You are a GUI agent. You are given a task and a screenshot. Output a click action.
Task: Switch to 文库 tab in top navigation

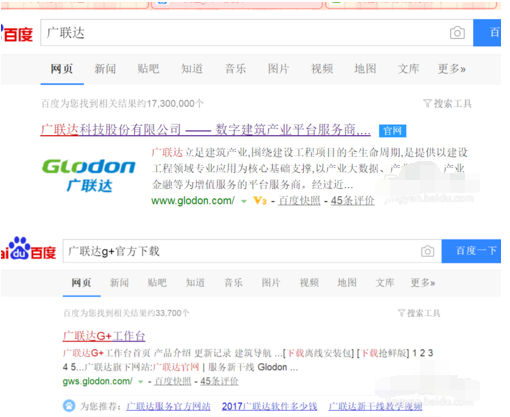click(408, 69)
